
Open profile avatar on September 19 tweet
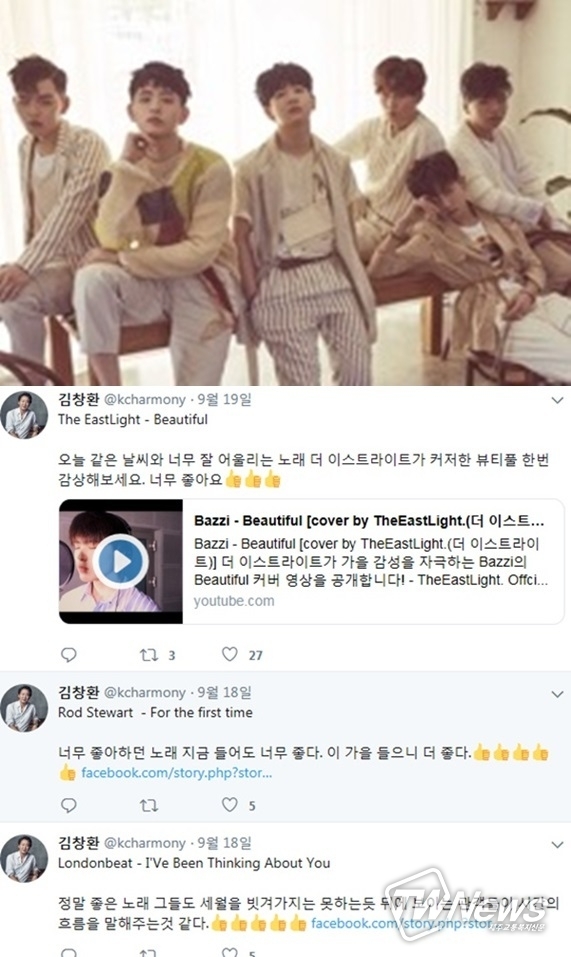[x=24, y=415]
